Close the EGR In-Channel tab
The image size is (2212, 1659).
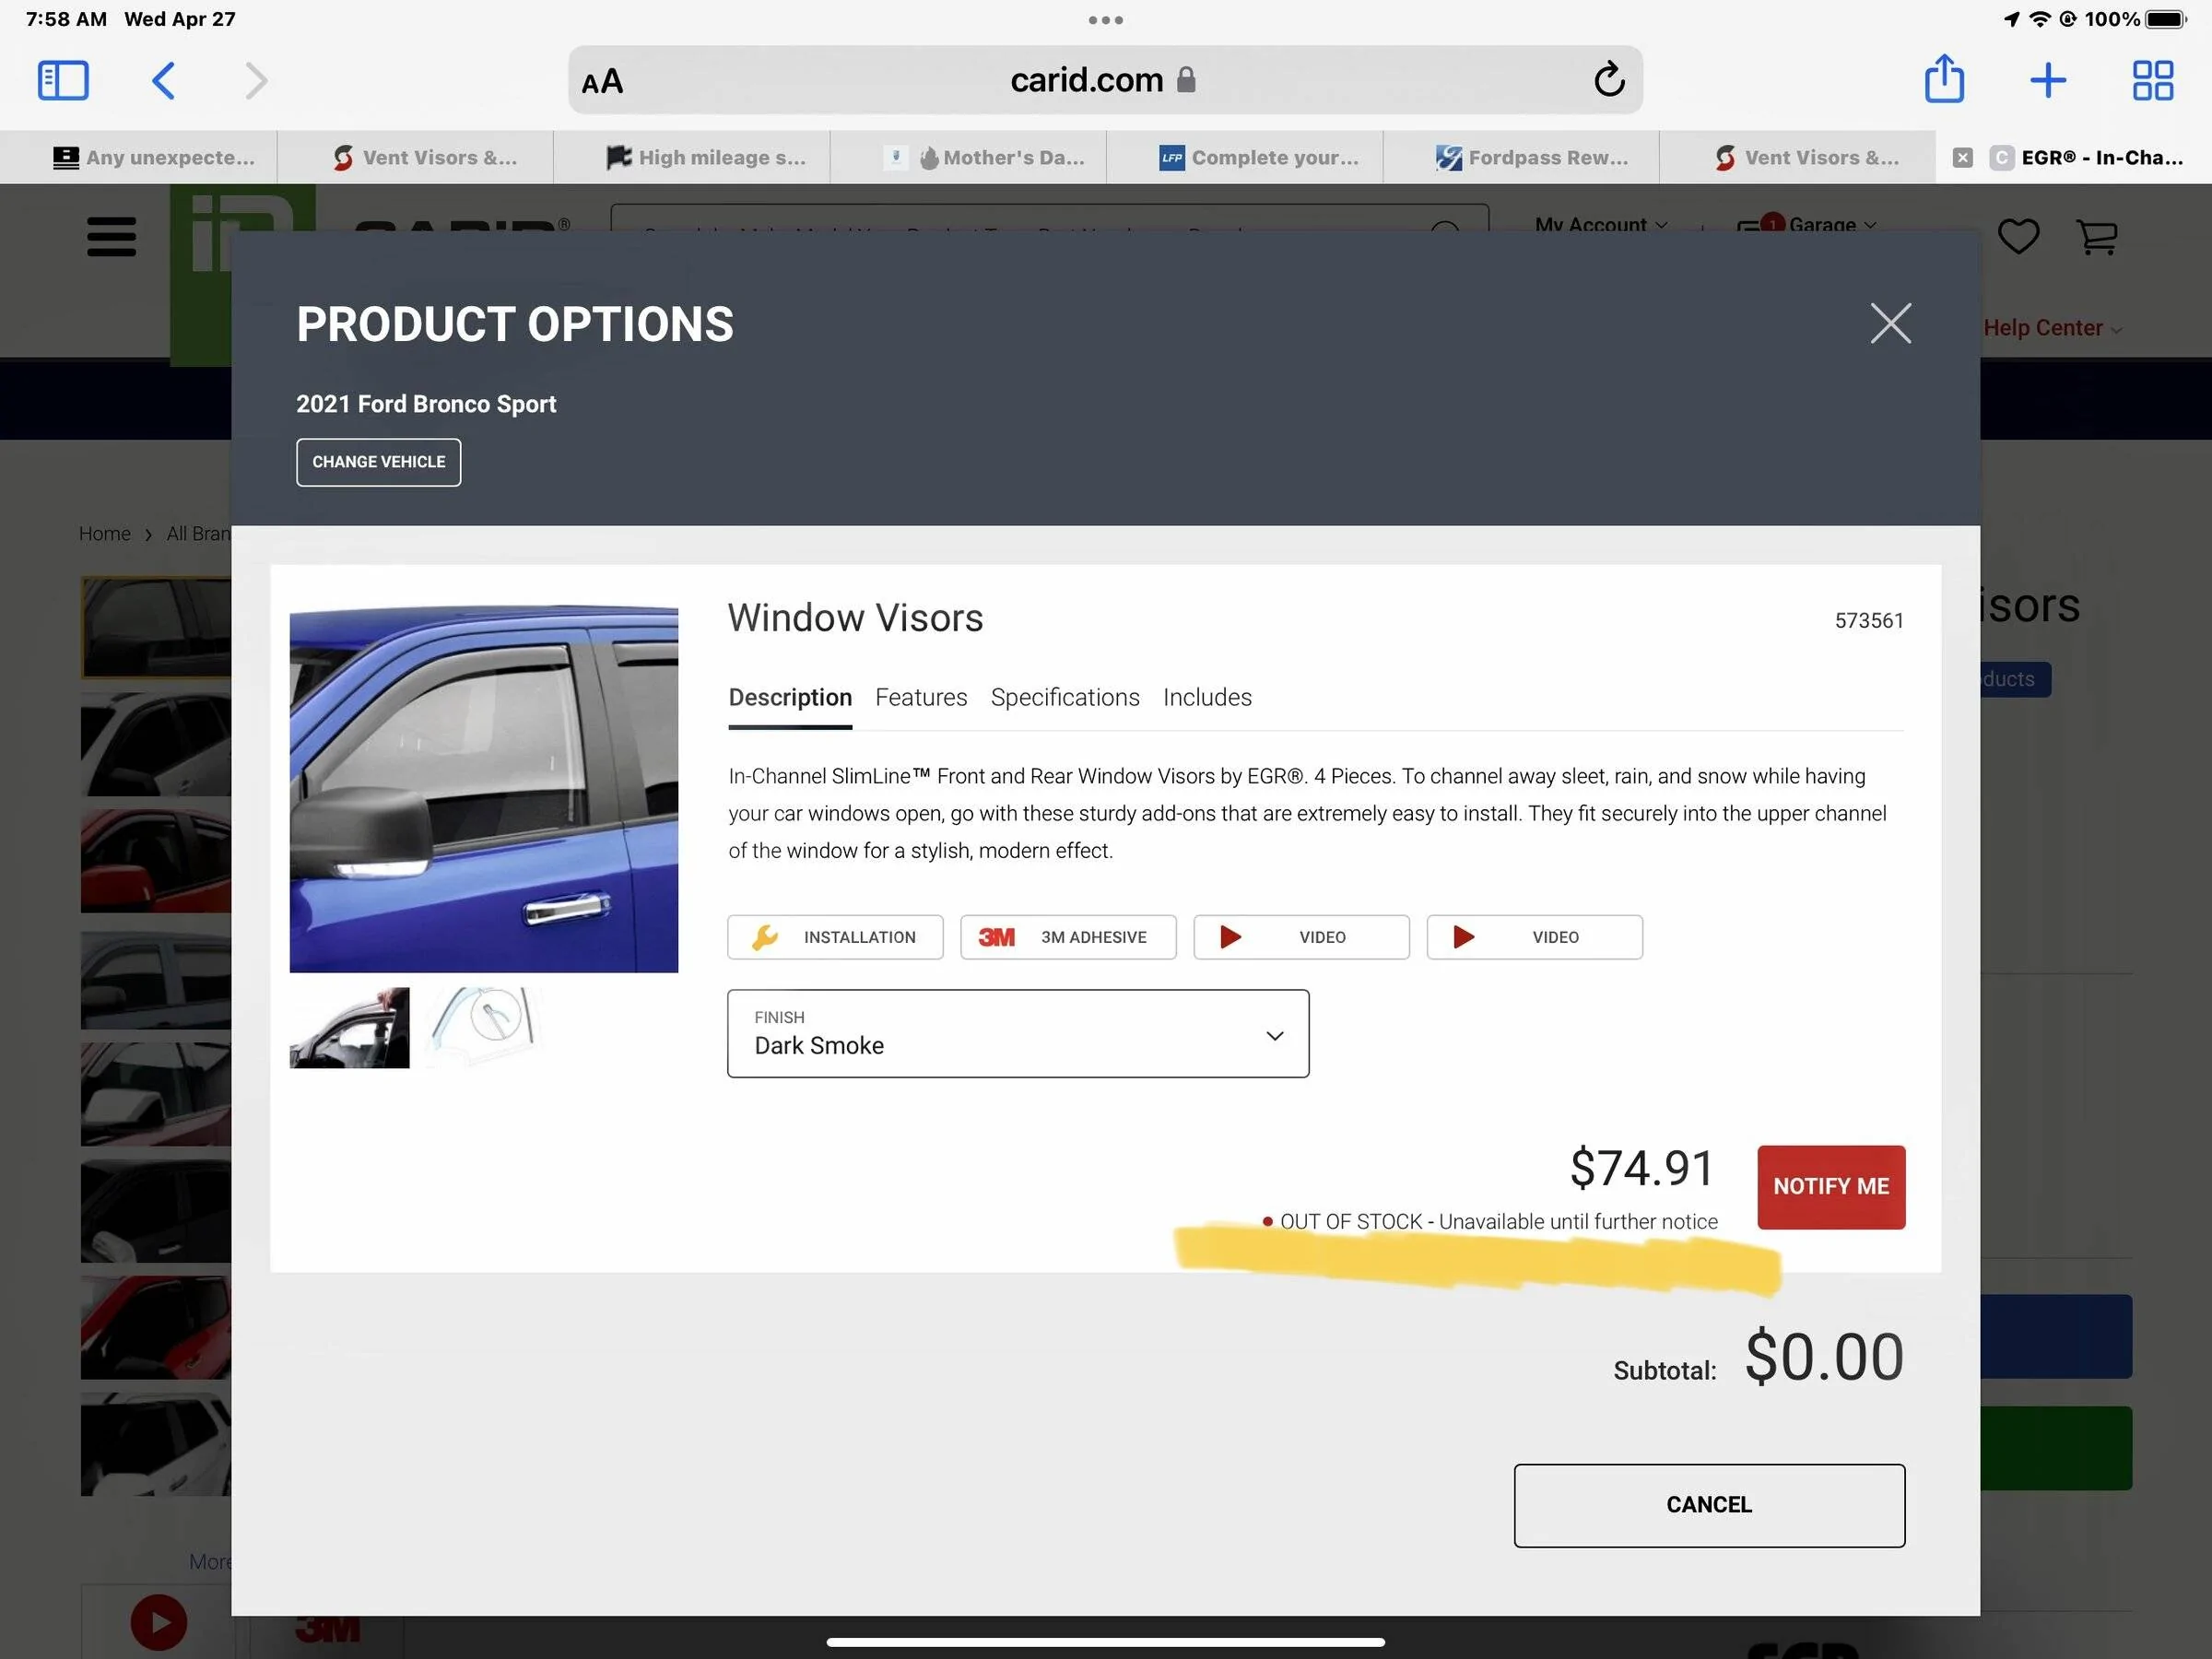click(x=1962, y=158)
